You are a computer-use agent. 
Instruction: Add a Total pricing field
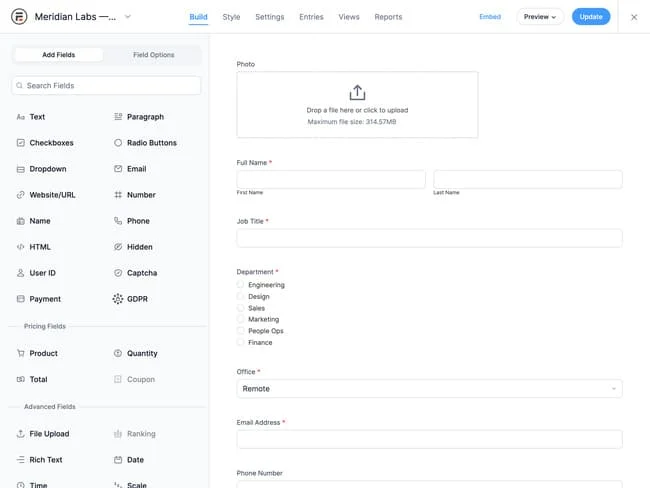pos(32,379)
